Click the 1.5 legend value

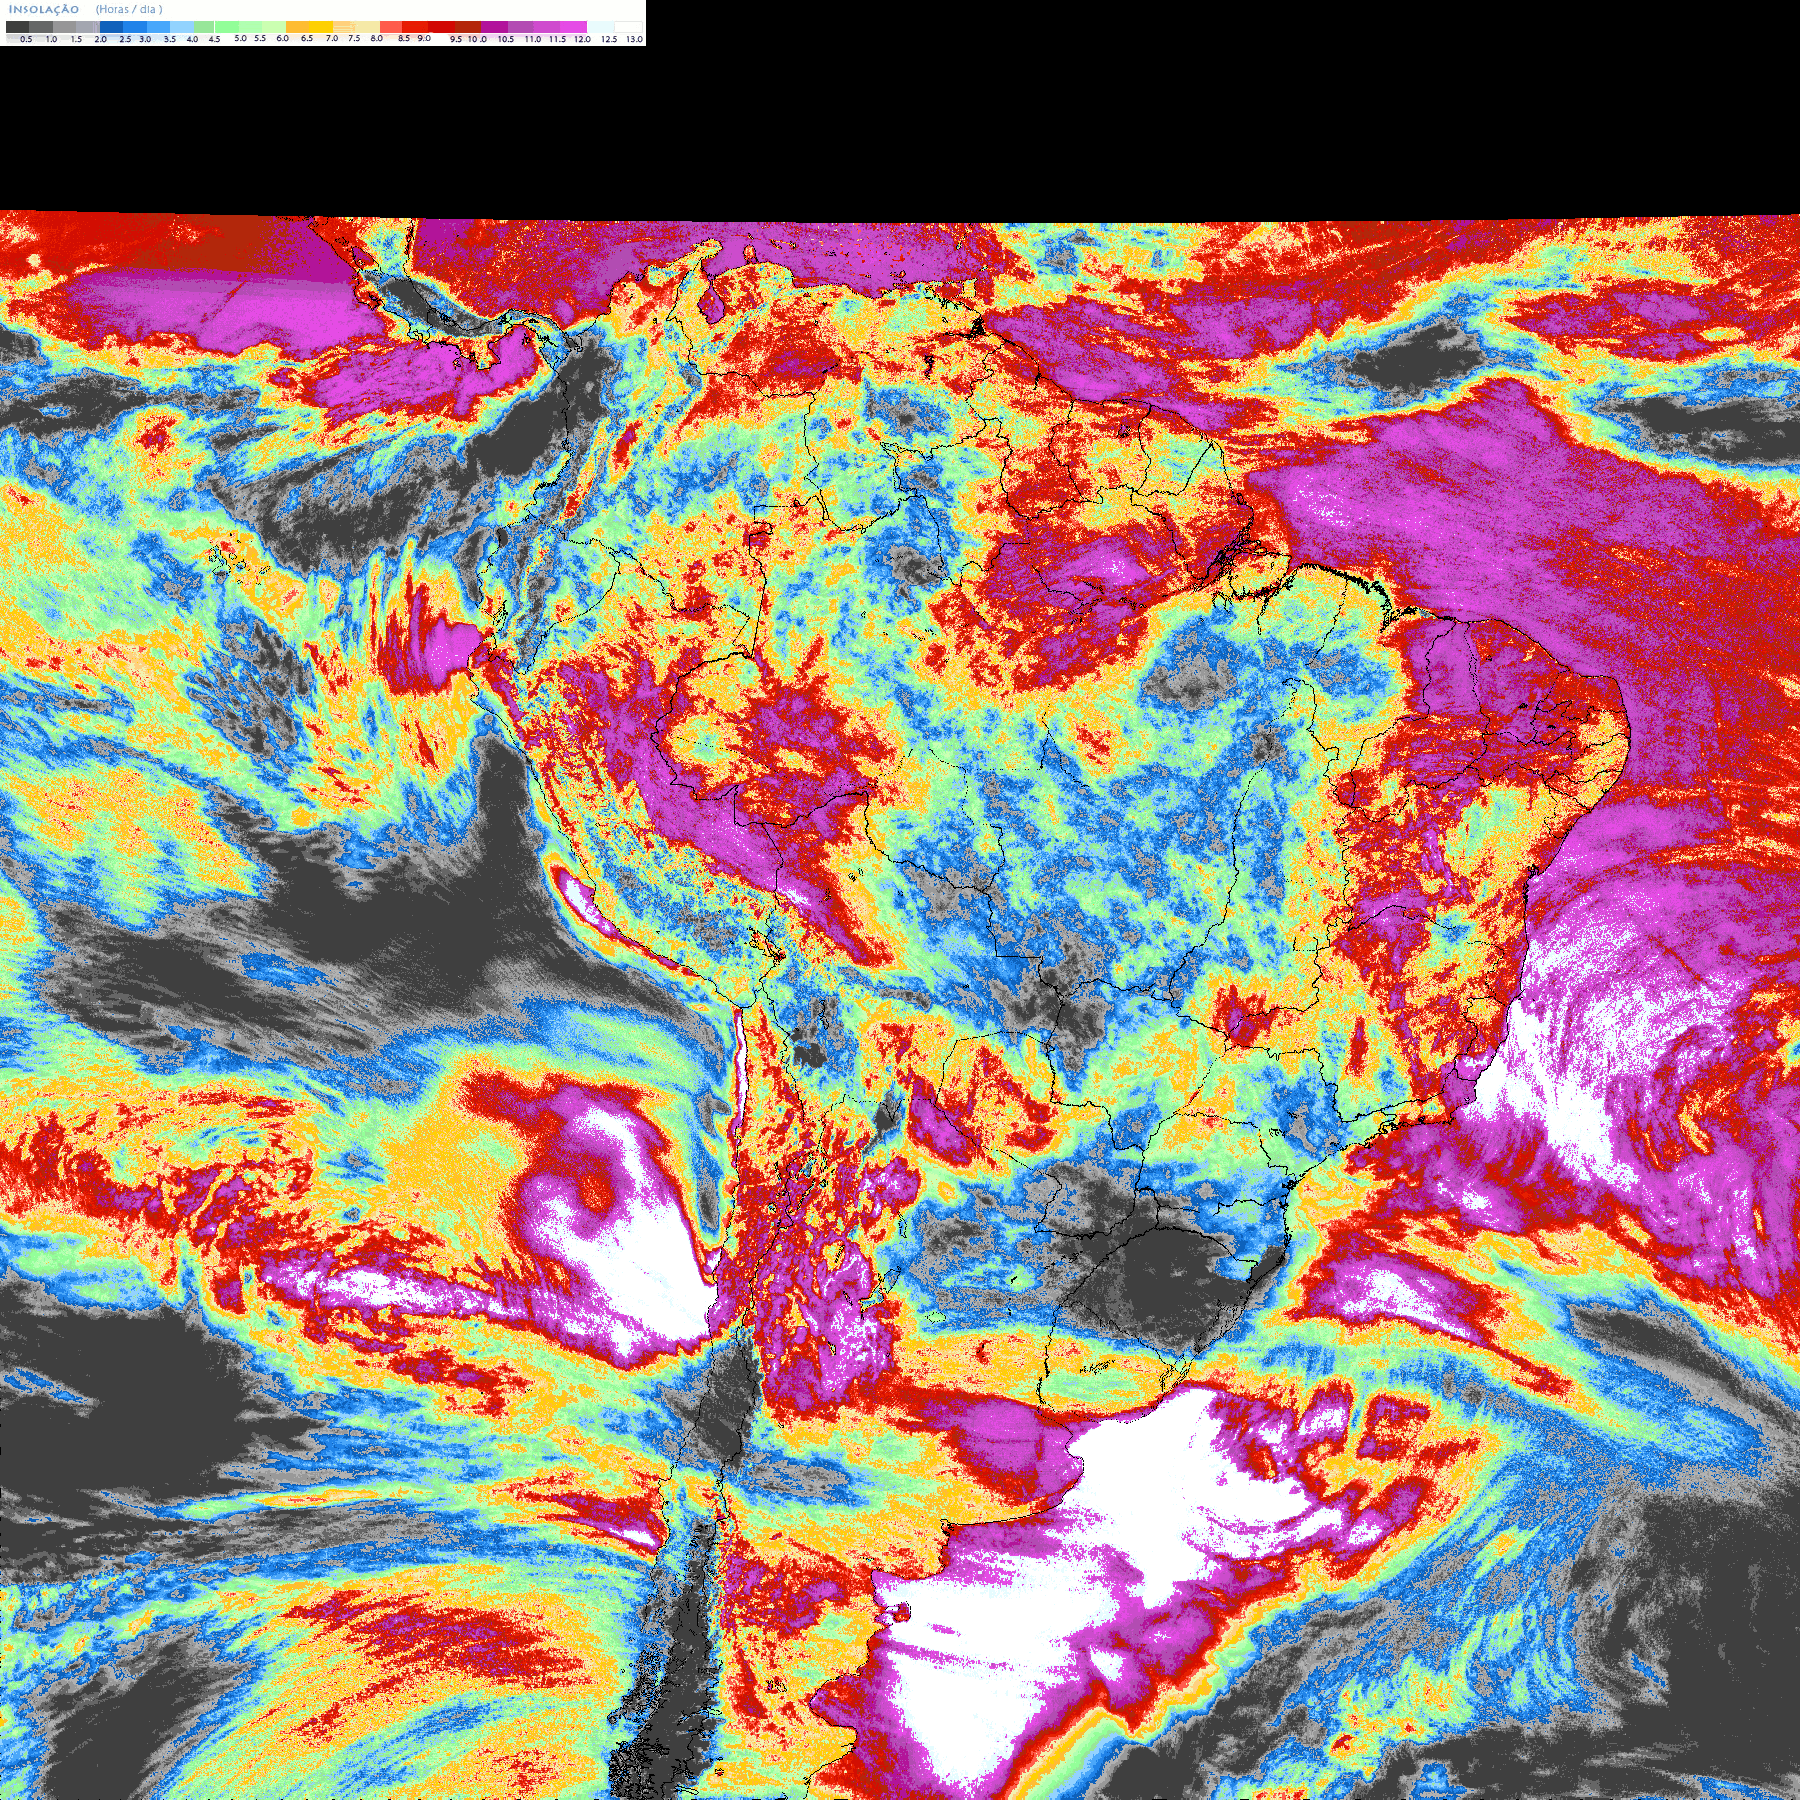76,39
